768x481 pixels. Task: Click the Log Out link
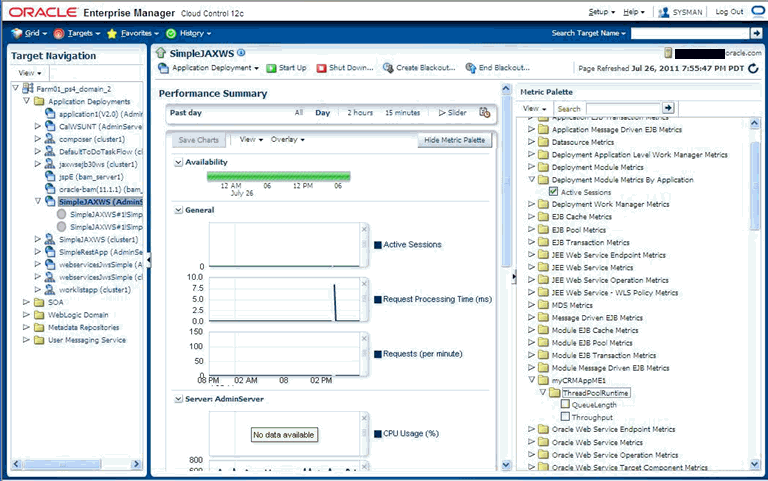click(729, 12)
